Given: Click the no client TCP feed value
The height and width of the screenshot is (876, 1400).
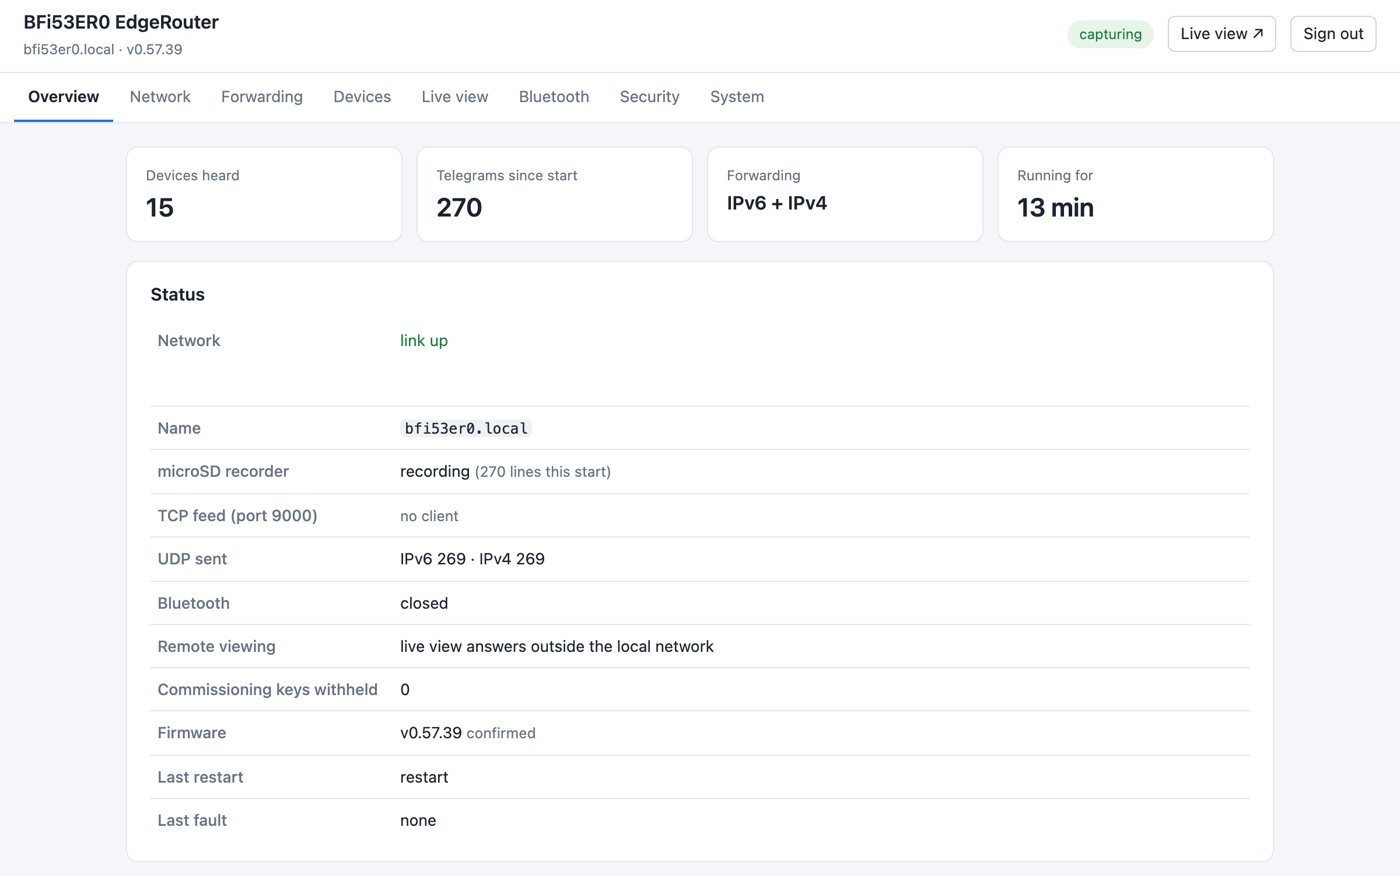Looking at the screenshot, I should tap(429, 516).
